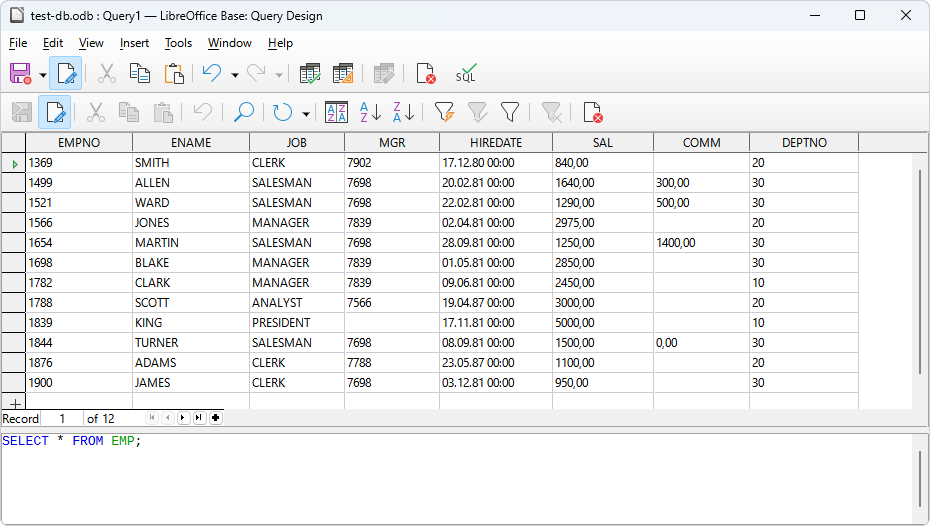Go to the next record
The width and height of the screenshot is (930, 526).
183,418
